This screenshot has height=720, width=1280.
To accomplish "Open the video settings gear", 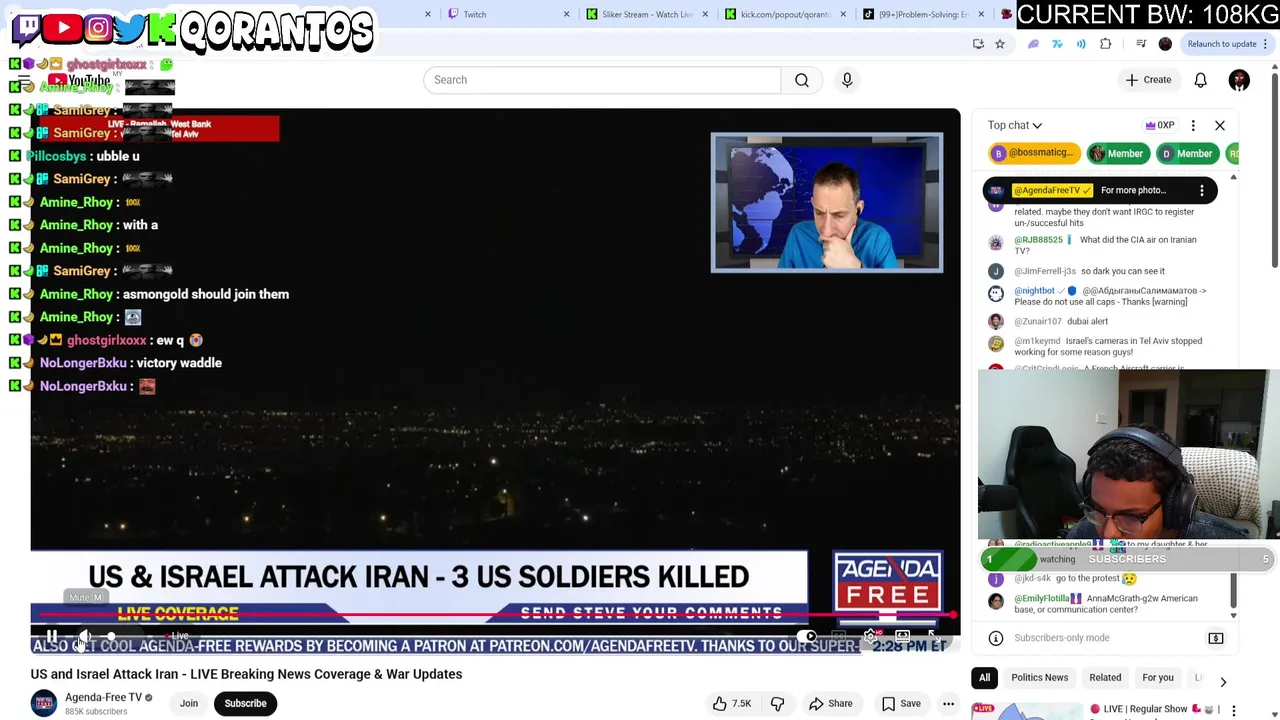I will 870,636.
